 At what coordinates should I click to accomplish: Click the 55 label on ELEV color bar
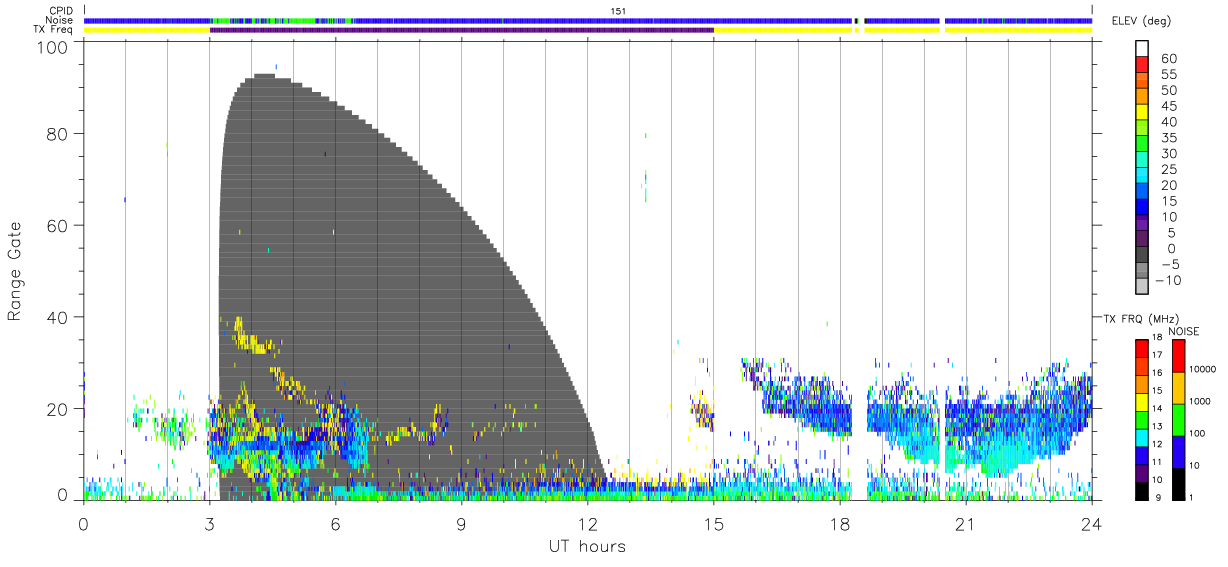pos(1169,75)
